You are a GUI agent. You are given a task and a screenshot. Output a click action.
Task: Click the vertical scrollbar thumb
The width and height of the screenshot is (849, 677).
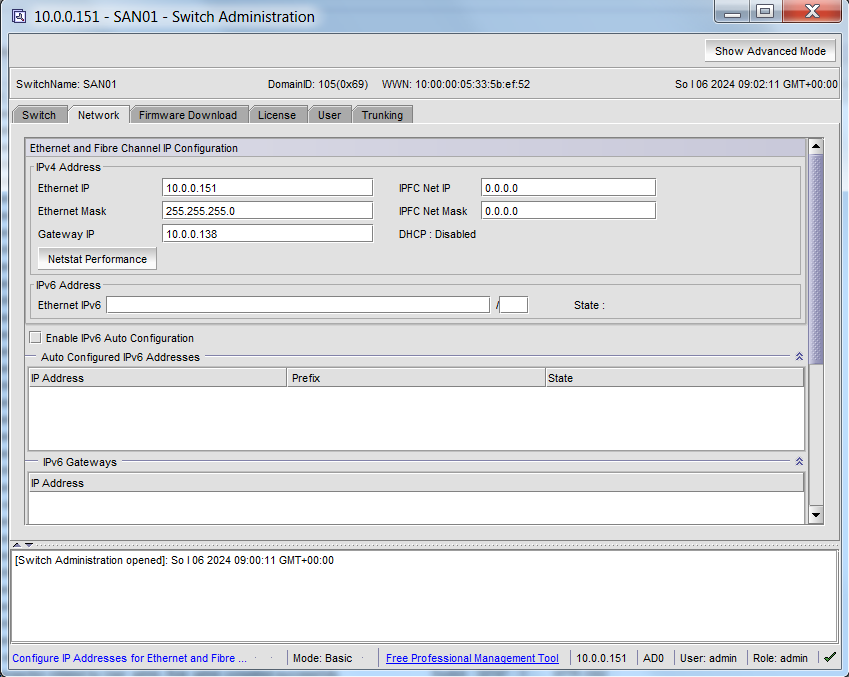(x=816, y=260)
